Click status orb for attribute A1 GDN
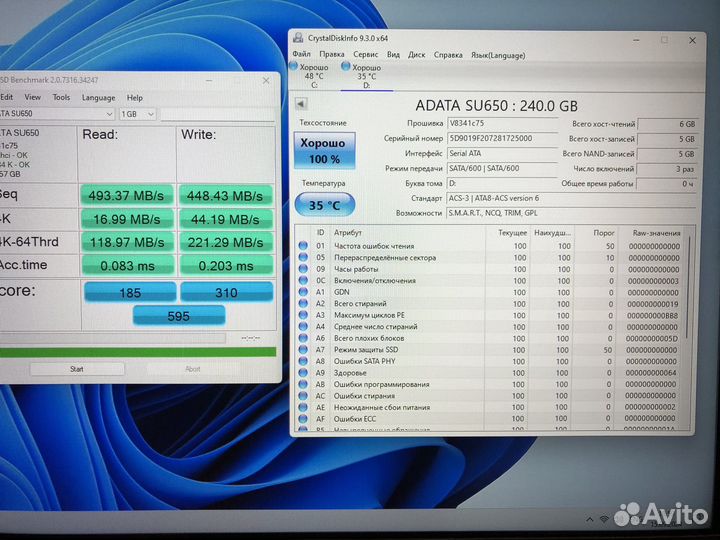 click(x=303, y=292)
